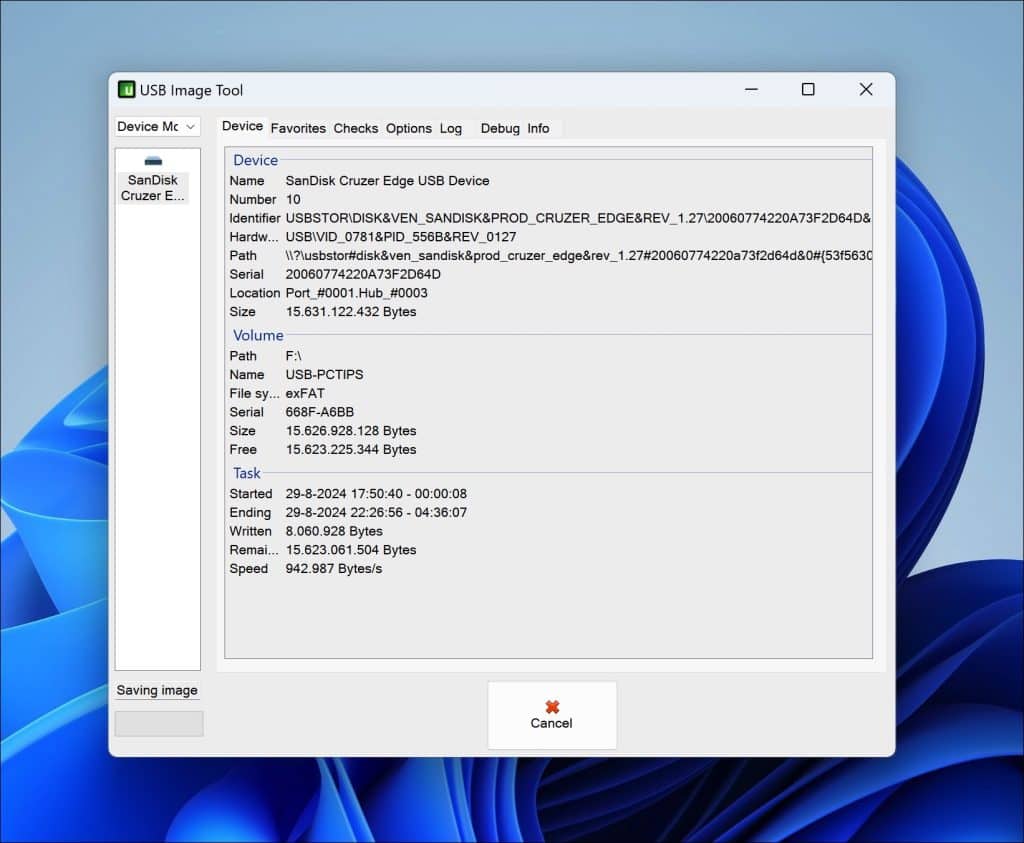
Task: Click file system value 'exFAT'
Action: pyautogui.click(x=305, y=394)
